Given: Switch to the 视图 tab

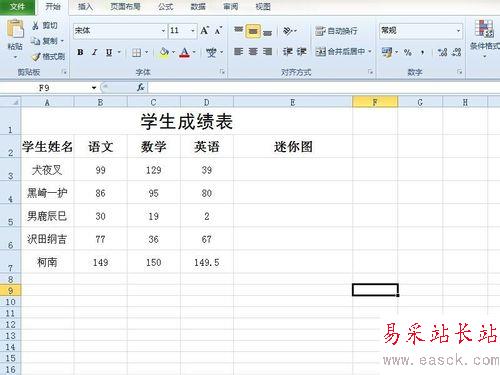Looking at the screenshot, I should [263, 7].
